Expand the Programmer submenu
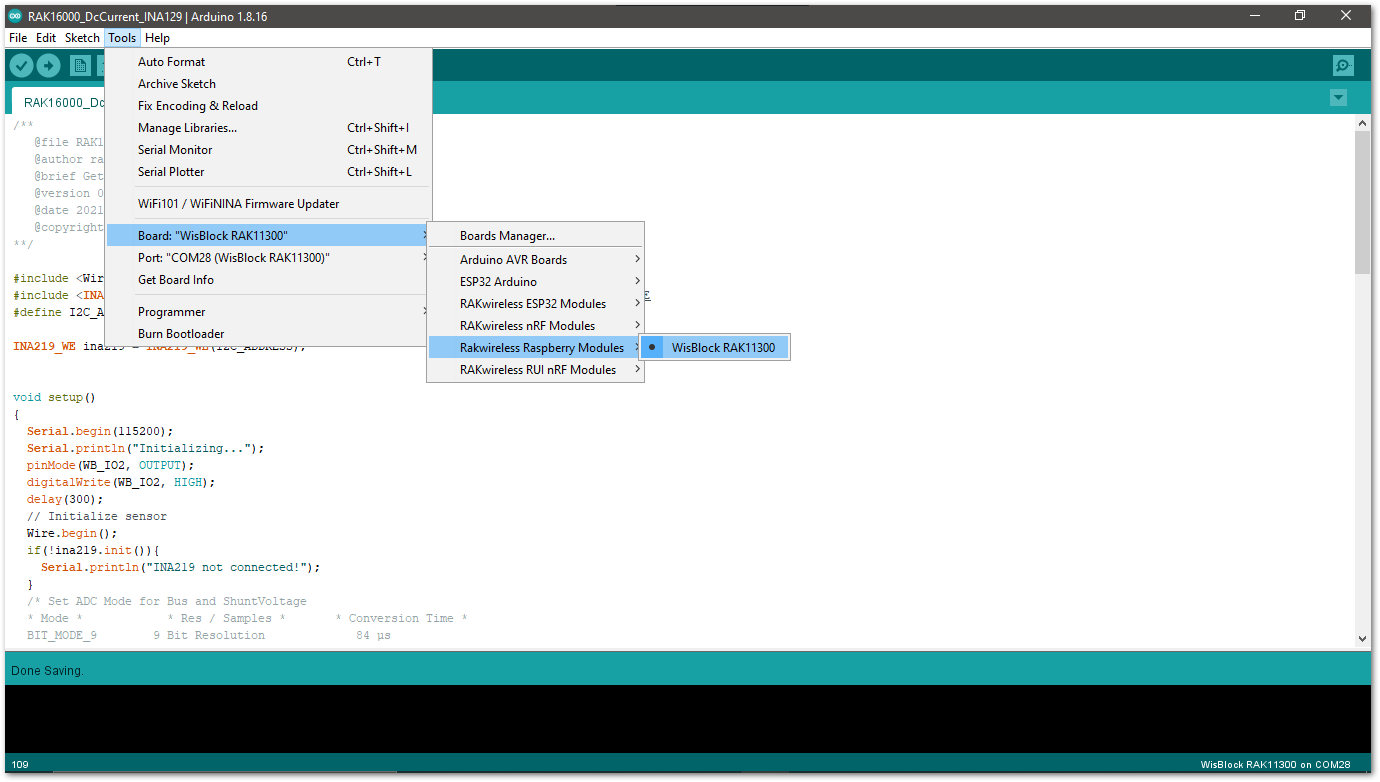1380x782 pixels. tap(269, 312)
